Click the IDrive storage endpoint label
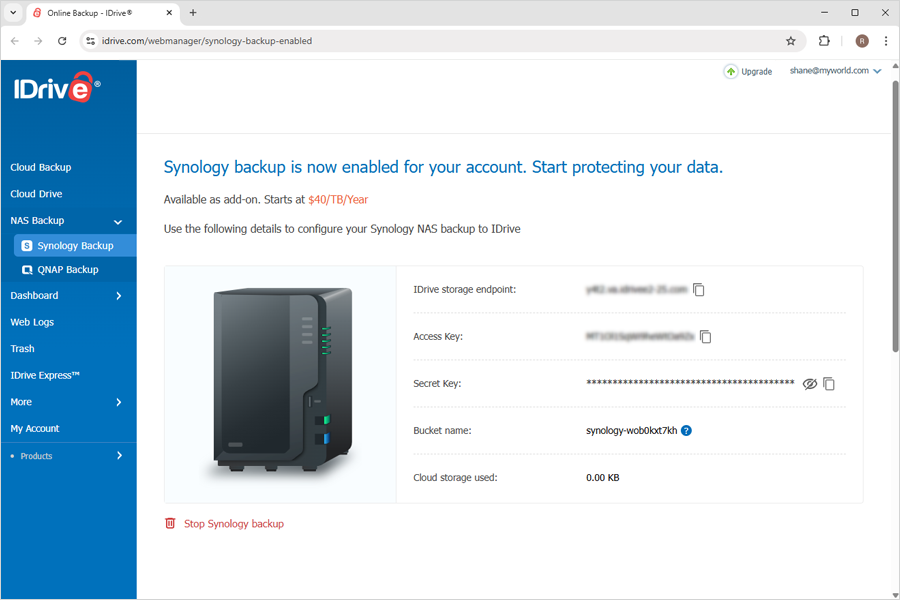The image size is (900, 600). (x=464, y=289)
